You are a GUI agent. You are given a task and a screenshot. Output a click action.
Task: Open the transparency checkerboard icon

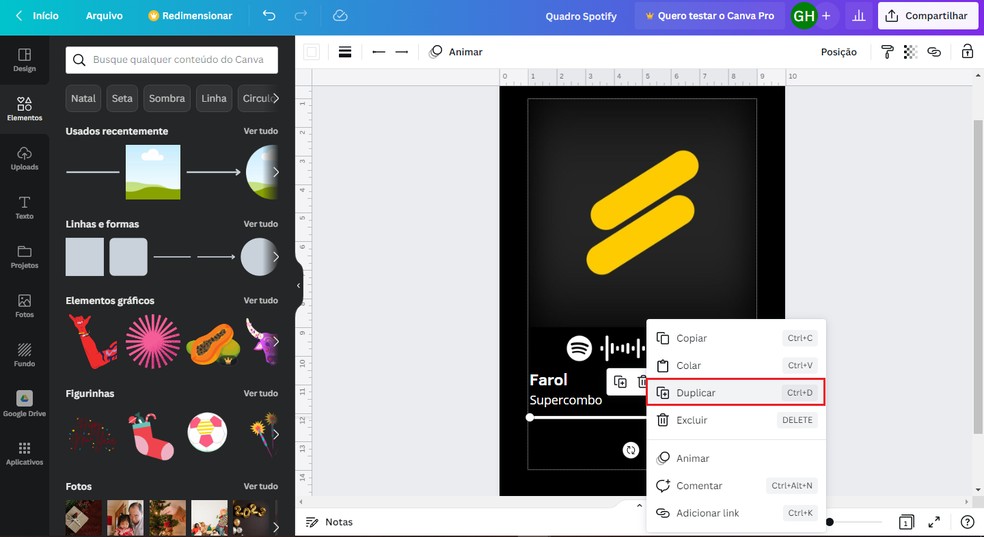[911, 52]
